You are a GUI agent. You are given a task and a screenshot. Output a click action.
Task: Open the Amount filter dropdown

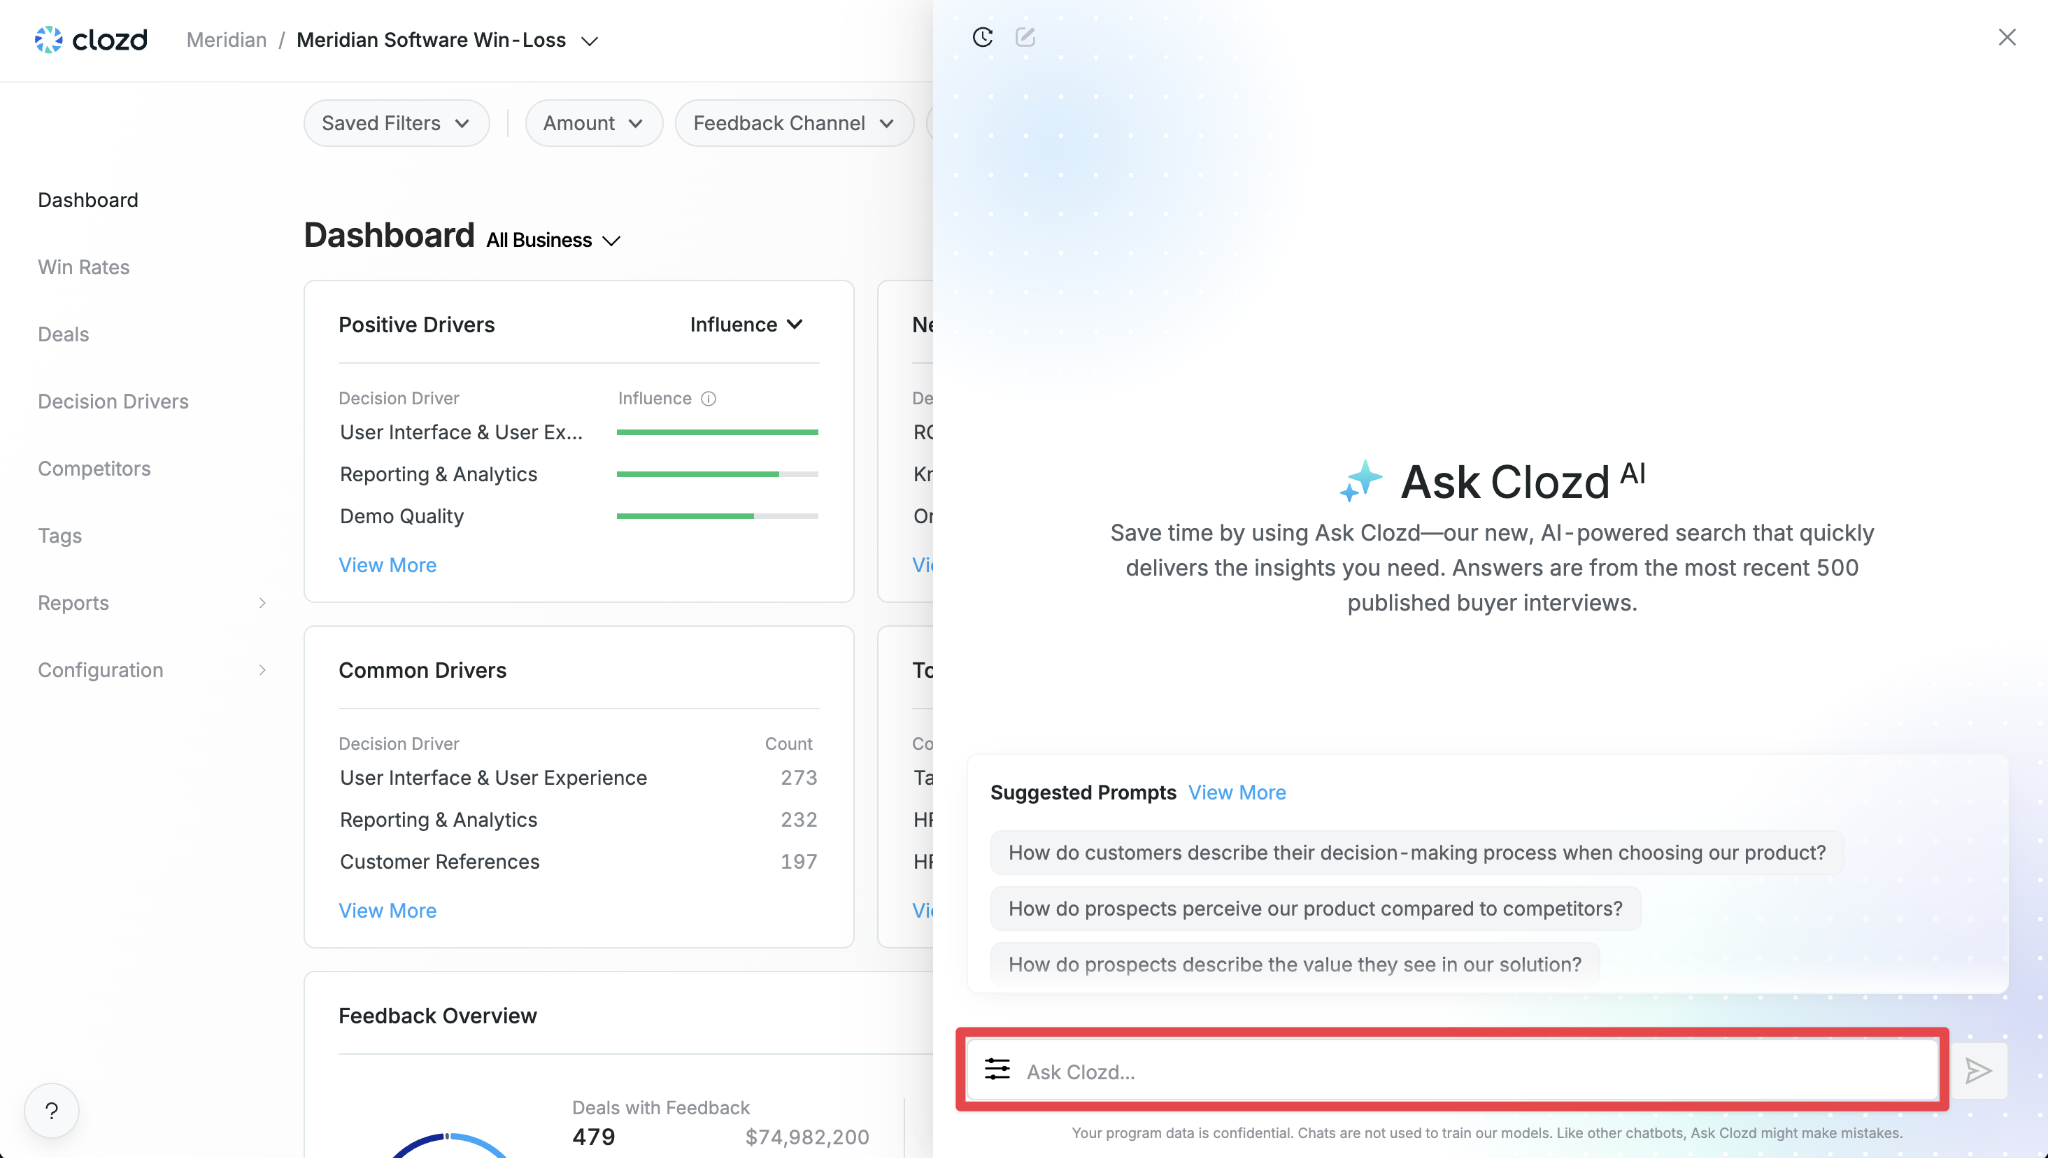pos(593,123)
